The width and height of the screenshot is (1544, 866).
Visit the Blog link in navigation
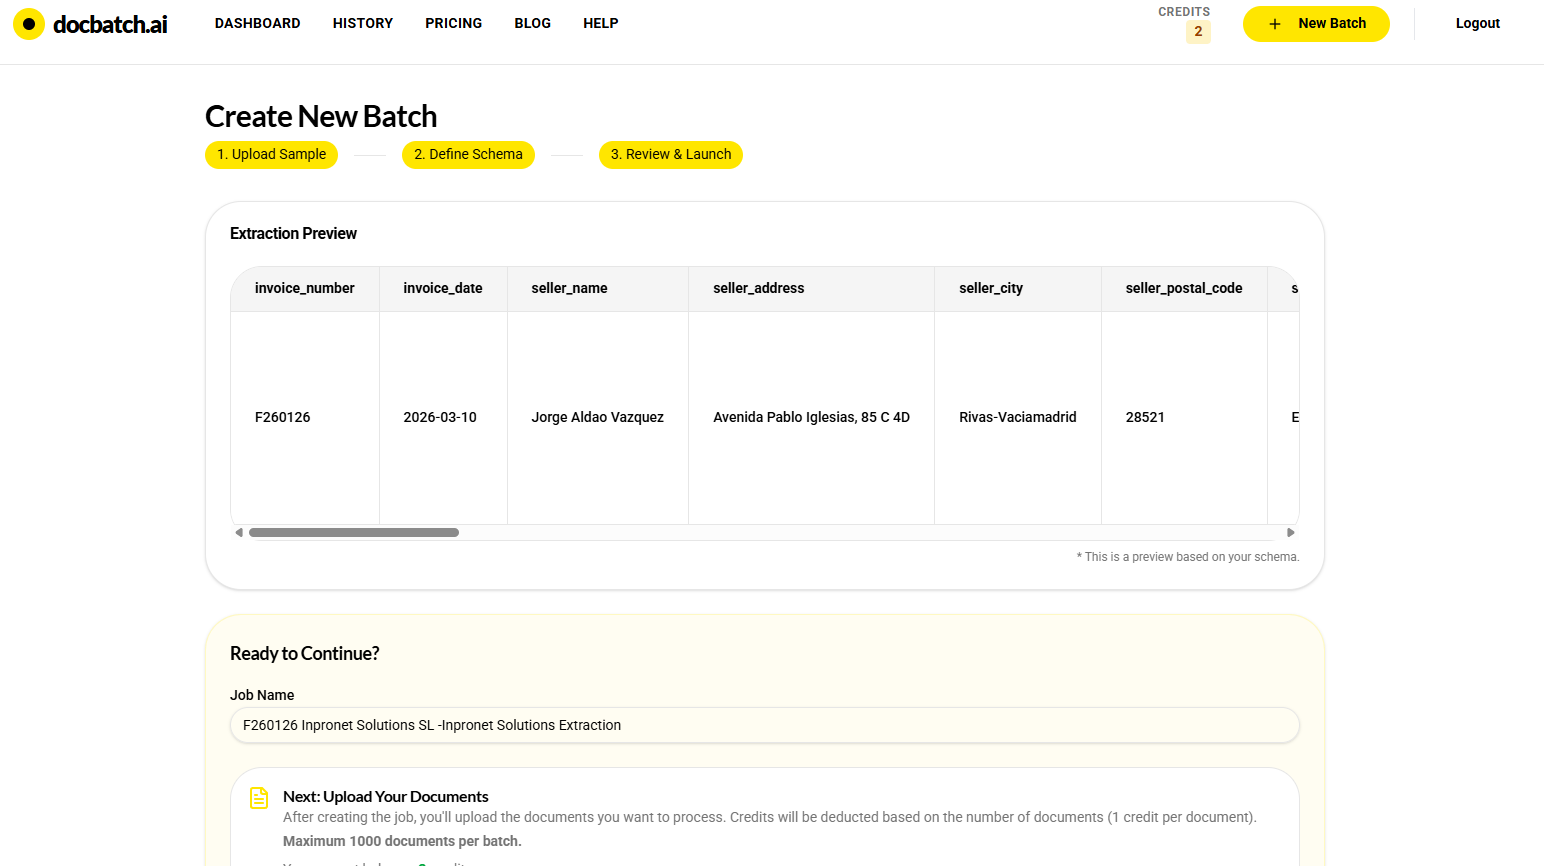tap(532, 23)
